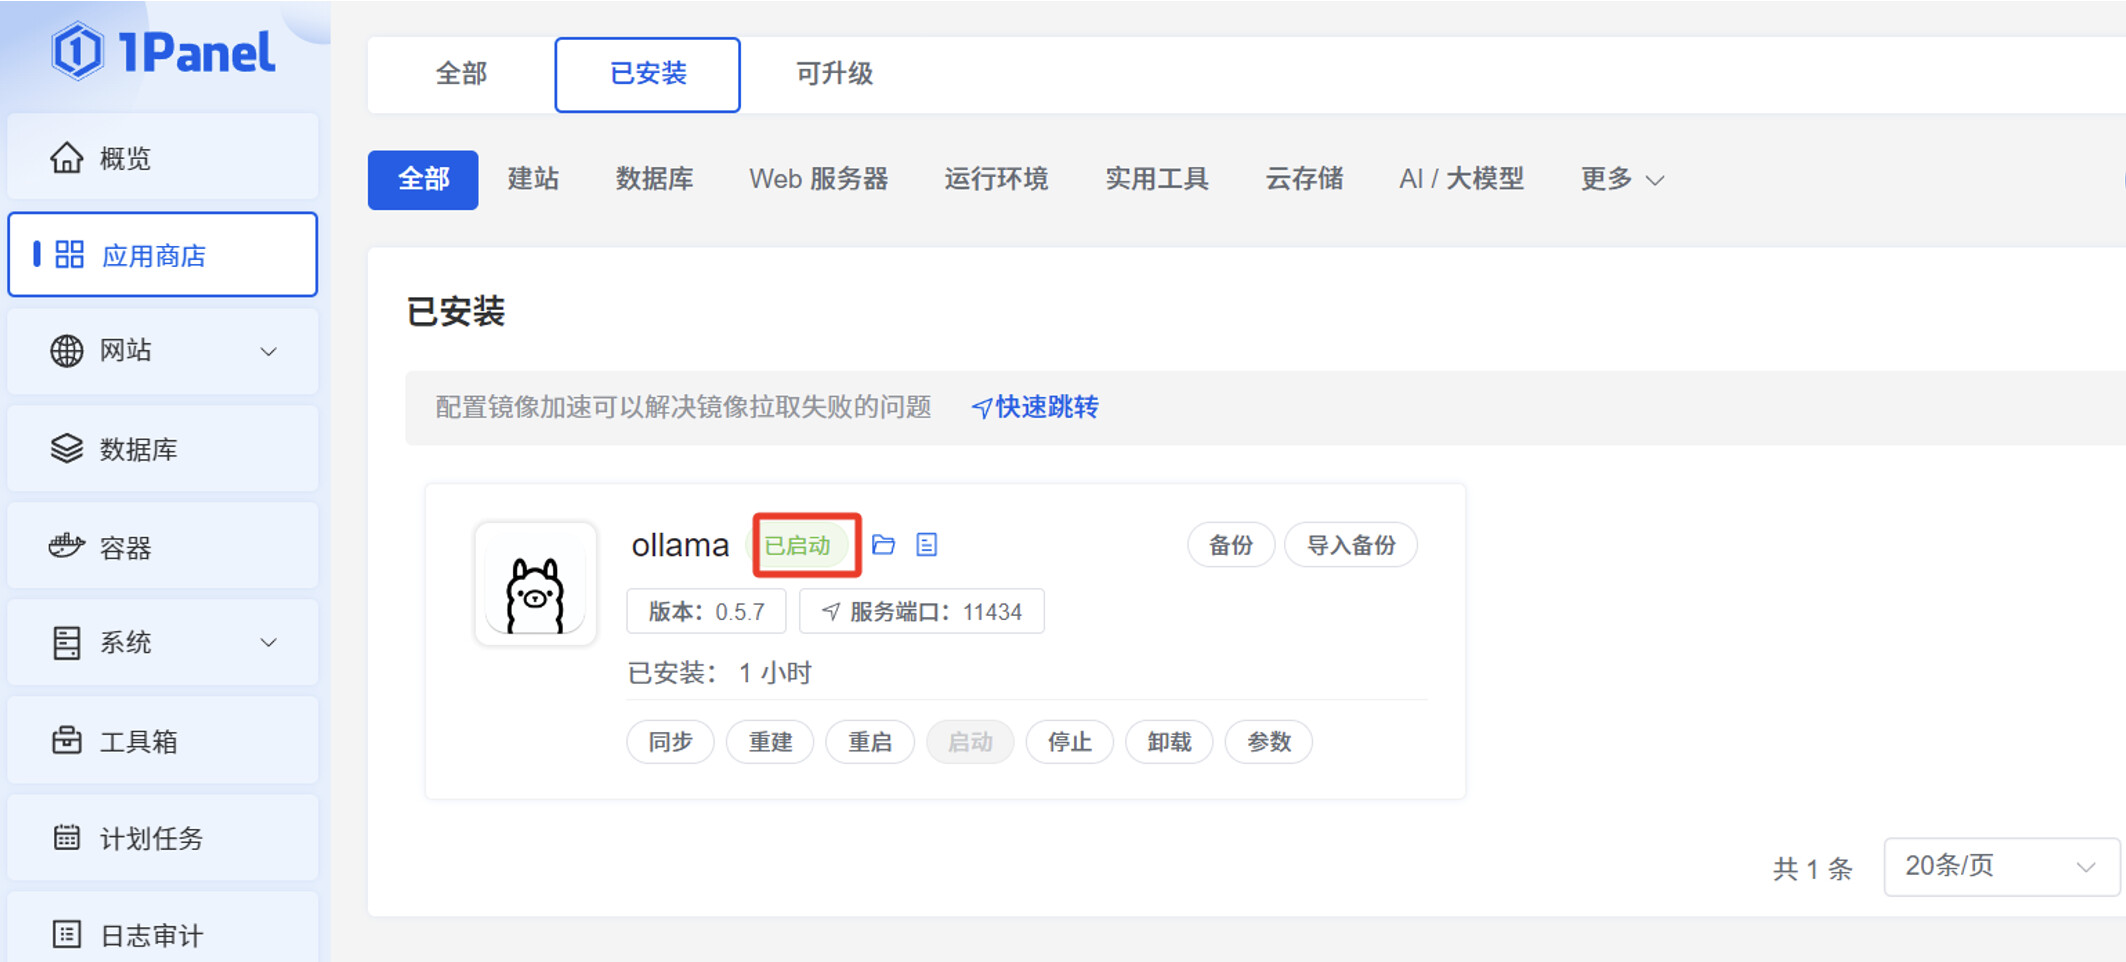
Task: Click the toolbox icon beside 工具箱
Action: [67, 740]
